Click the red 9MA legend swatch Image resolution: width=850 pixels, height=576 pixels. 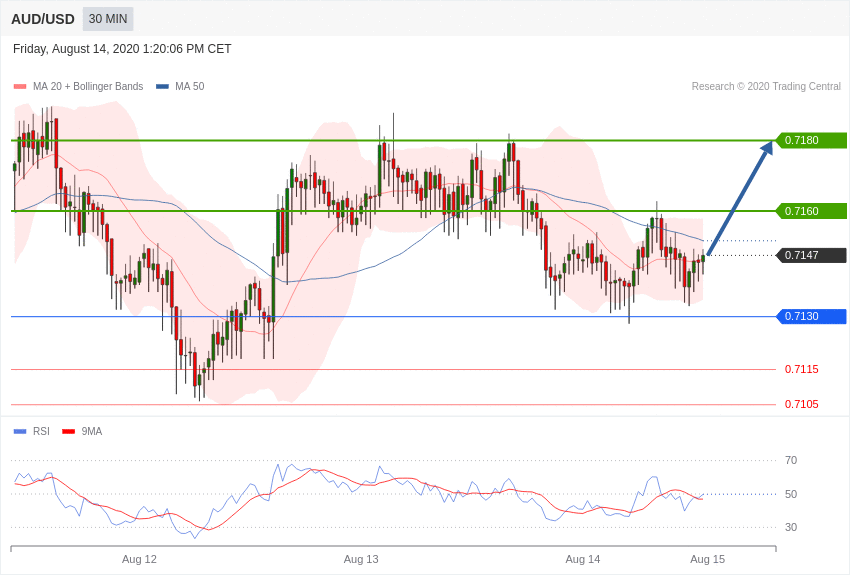69,432
